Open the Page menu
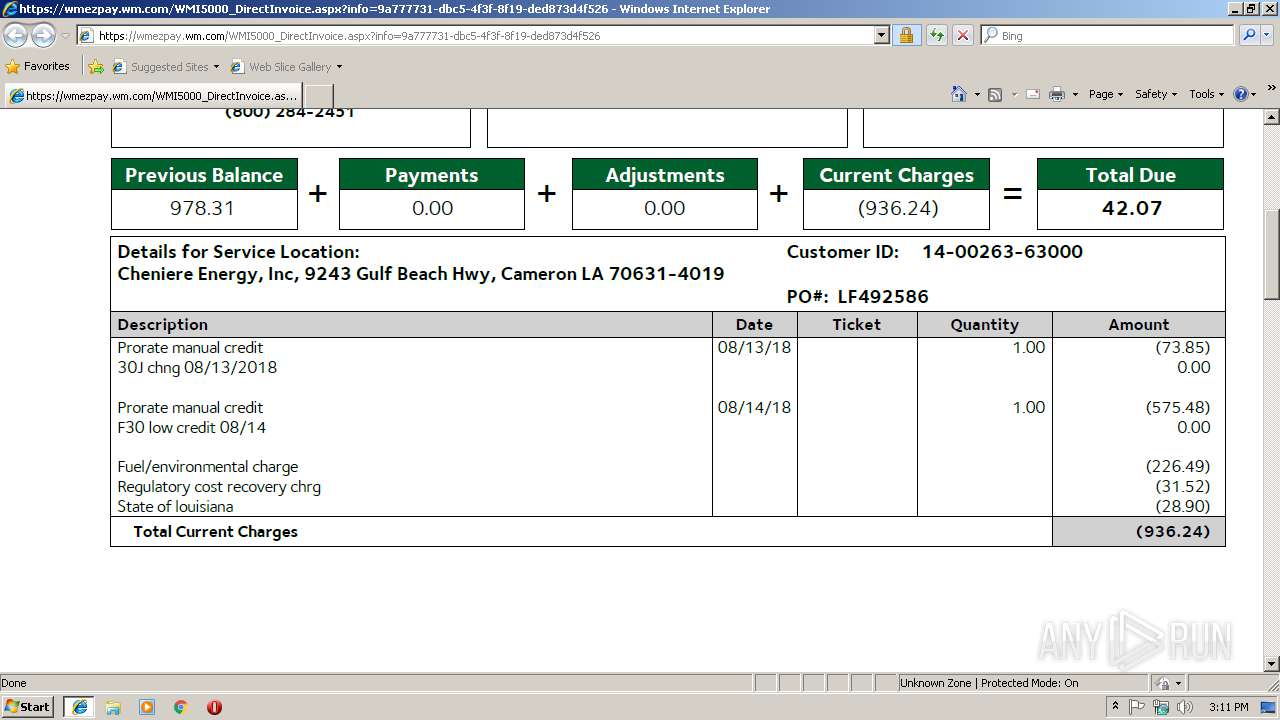 [x=1105, y=94]
